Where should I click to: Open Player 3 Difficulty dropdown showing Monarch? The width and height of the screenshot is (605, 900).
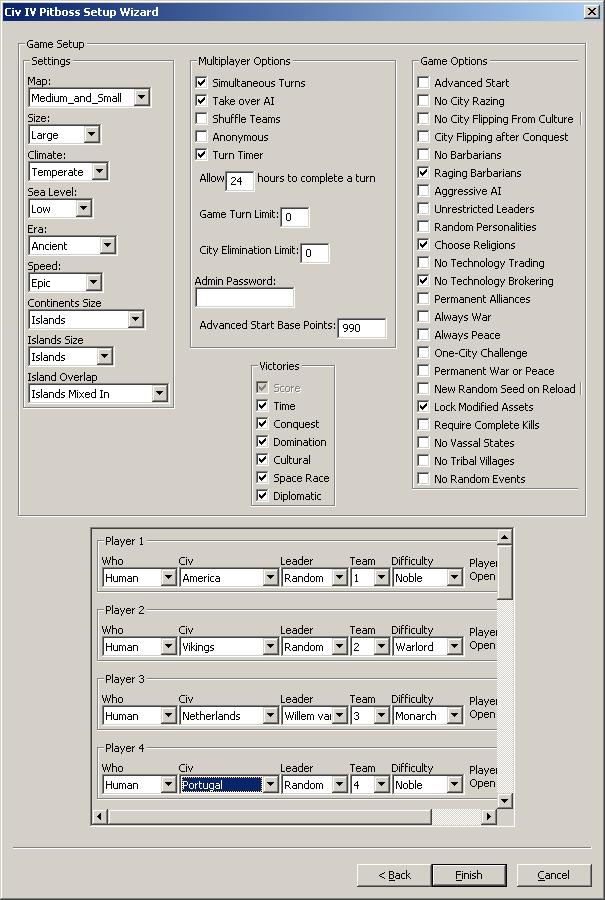point(455,716)
